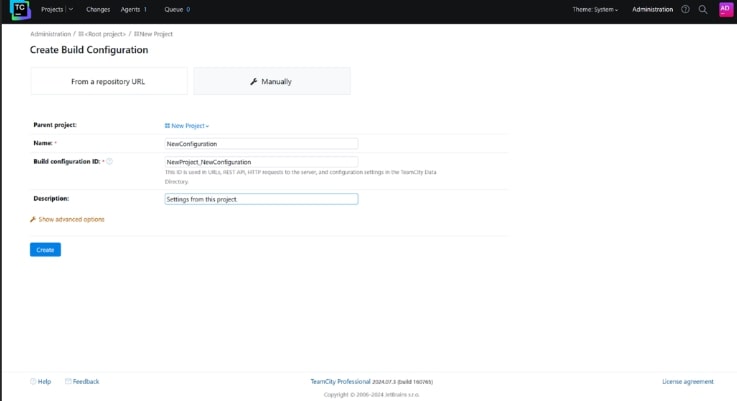Click the wrench icon beside Show advanced options
737x401 pixels.
point(33,220)
